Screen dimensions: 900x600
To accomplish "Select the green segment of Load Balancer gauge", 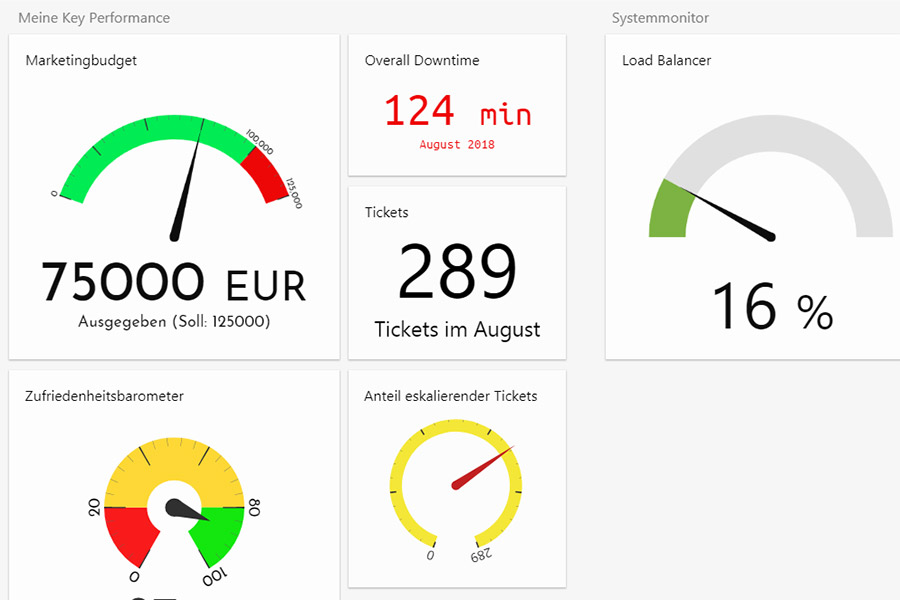I will coord(667,212).
